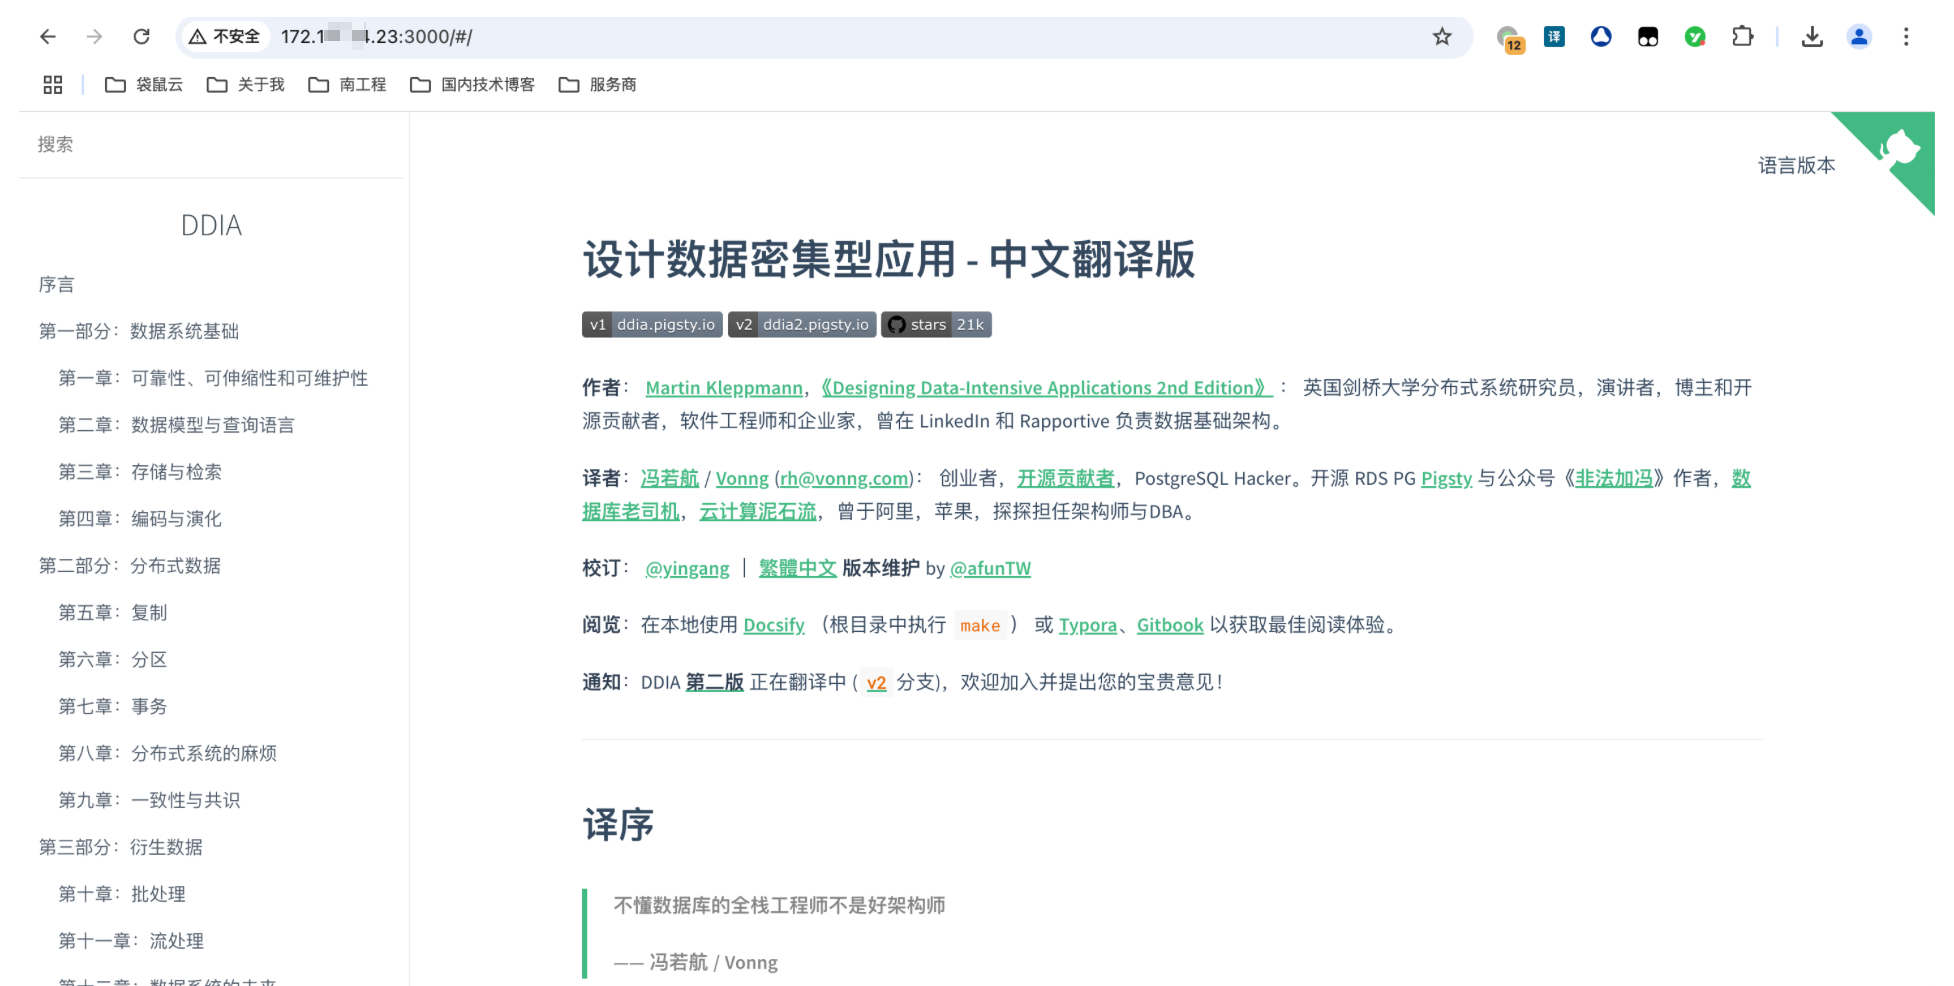
Task: Open the black square extension icon
Action: [x=1648, y=37]
